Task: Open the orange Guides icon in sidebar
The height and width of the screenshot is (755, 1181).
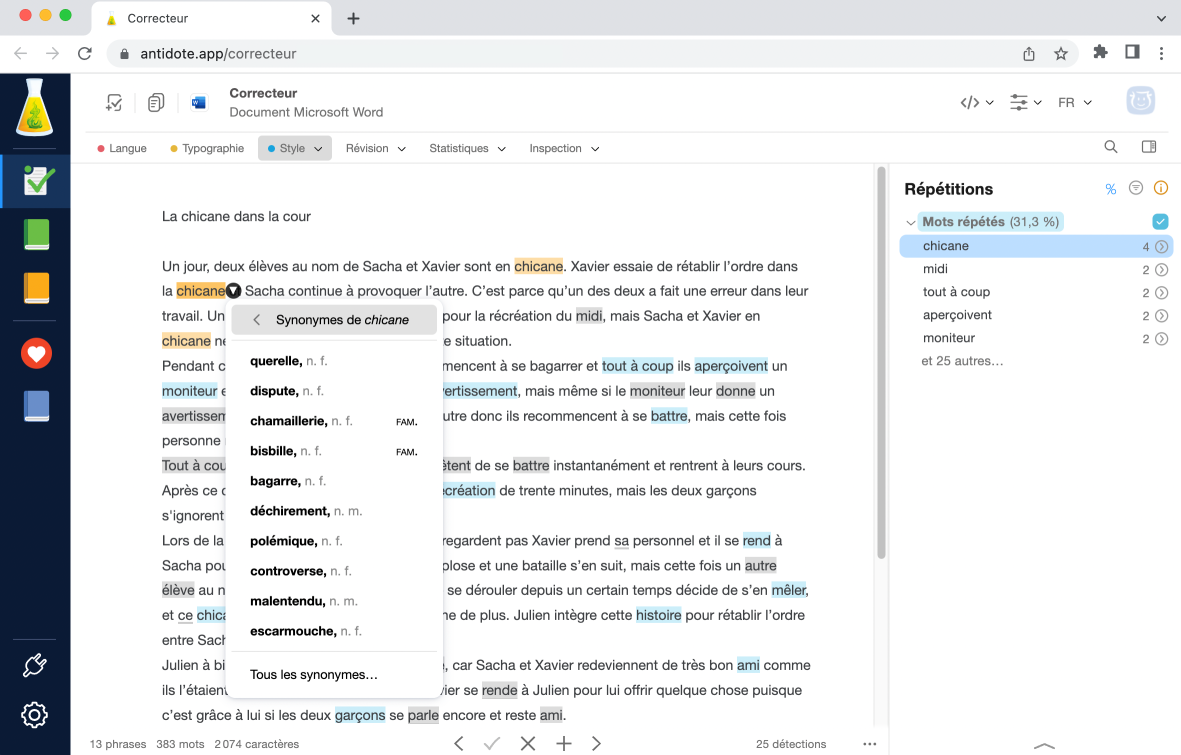Action: (x=35, y=288)
